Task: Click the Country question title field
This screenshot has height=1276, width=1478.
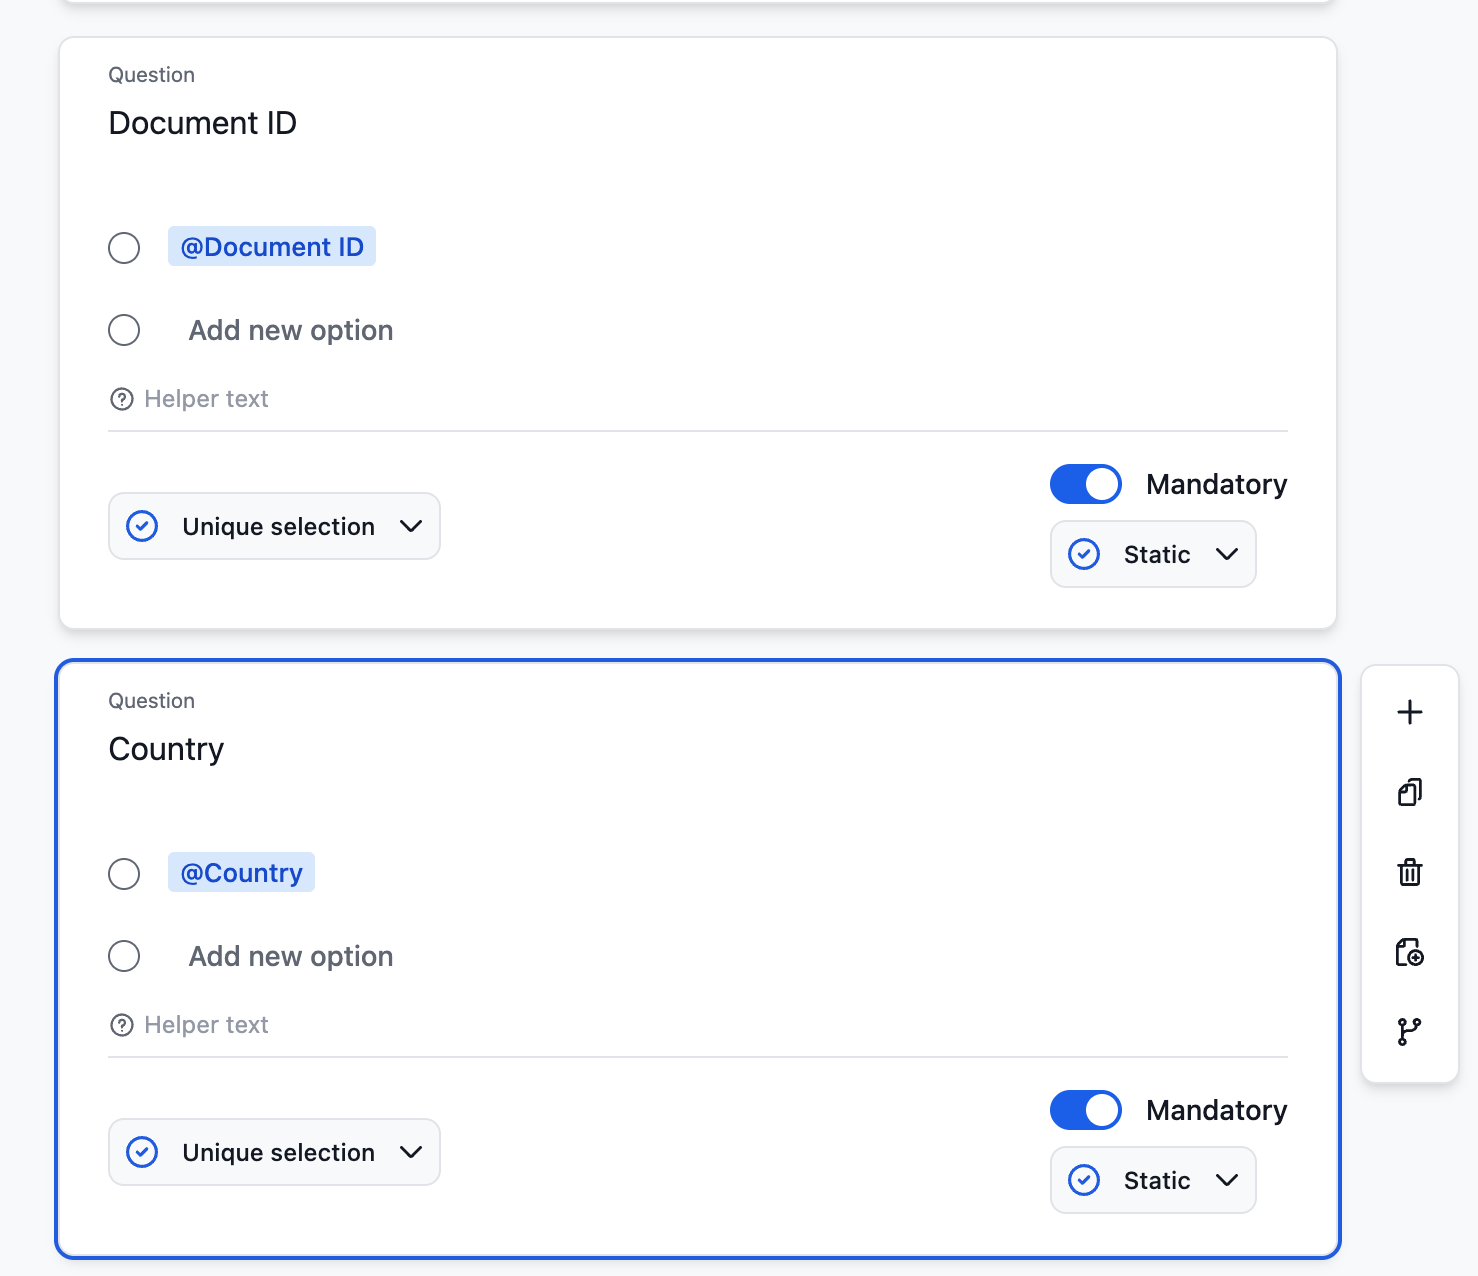Action: (x=166, y=748)
